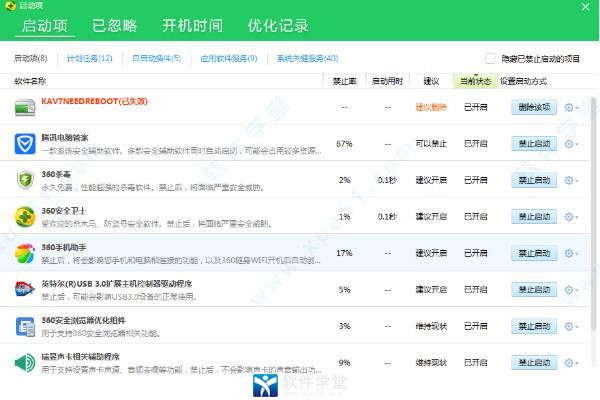Viewport: 600px width, 400px height.
Task: Sort by 建议 column header
Action: coord(431,81)
